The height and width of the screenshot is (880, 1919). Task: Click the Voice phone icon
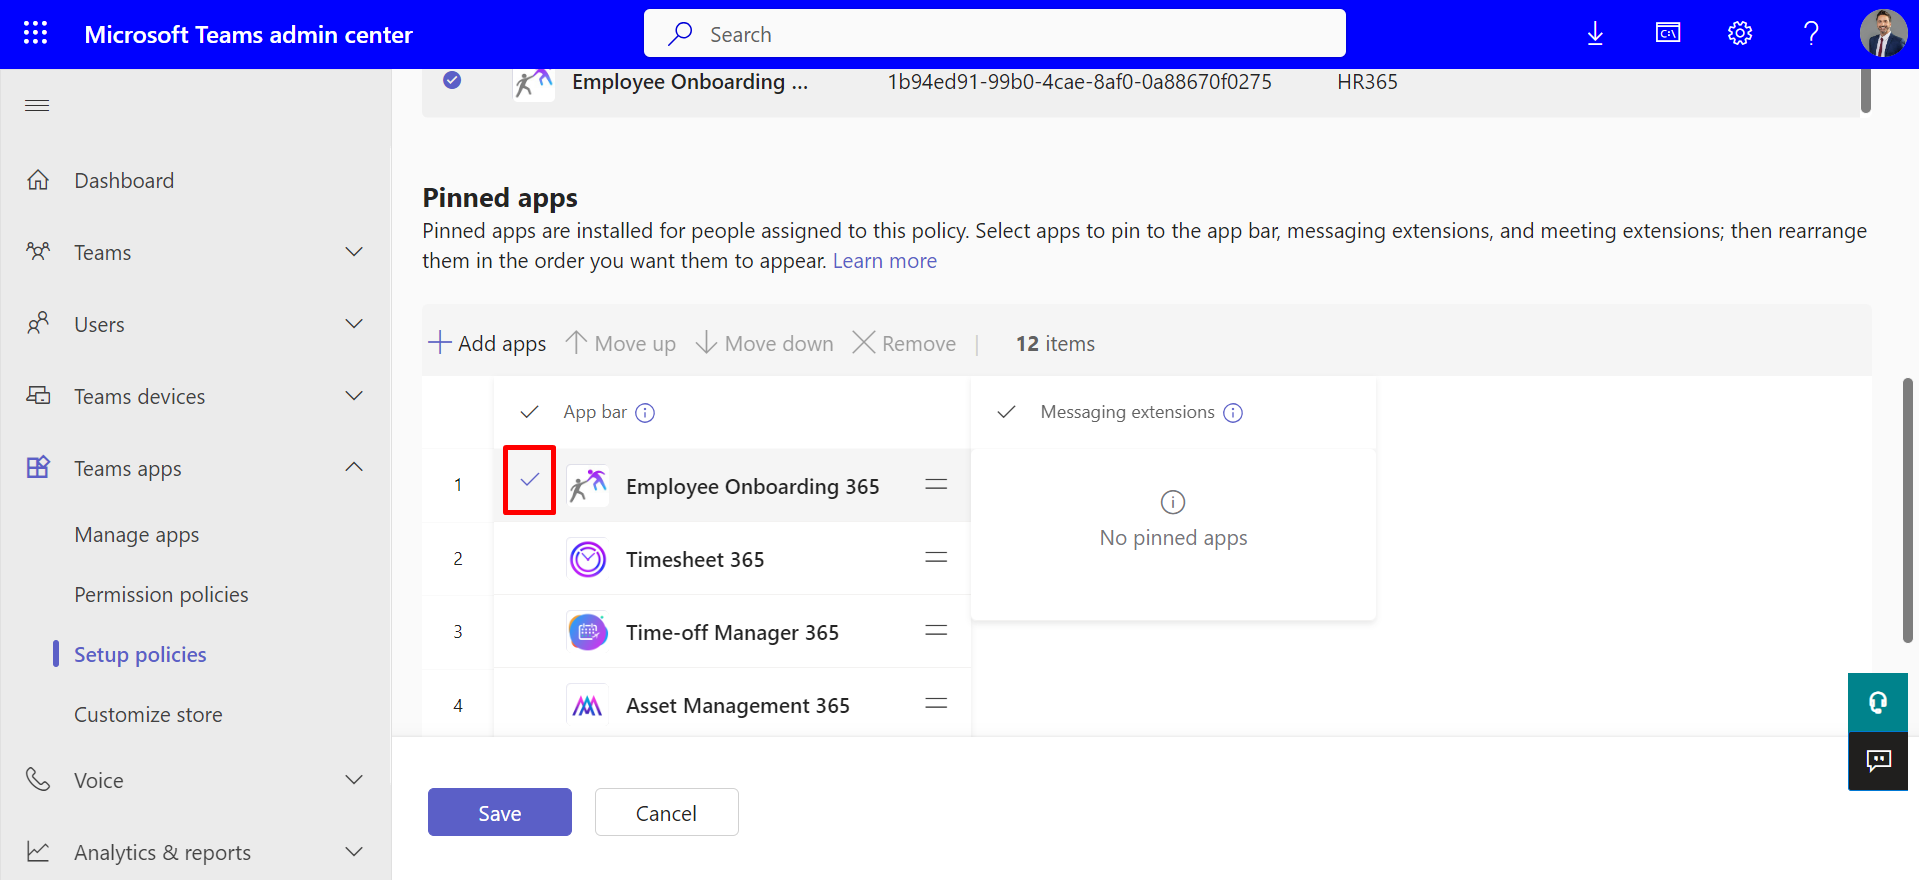pyautogui.click(x=38, y=780)
